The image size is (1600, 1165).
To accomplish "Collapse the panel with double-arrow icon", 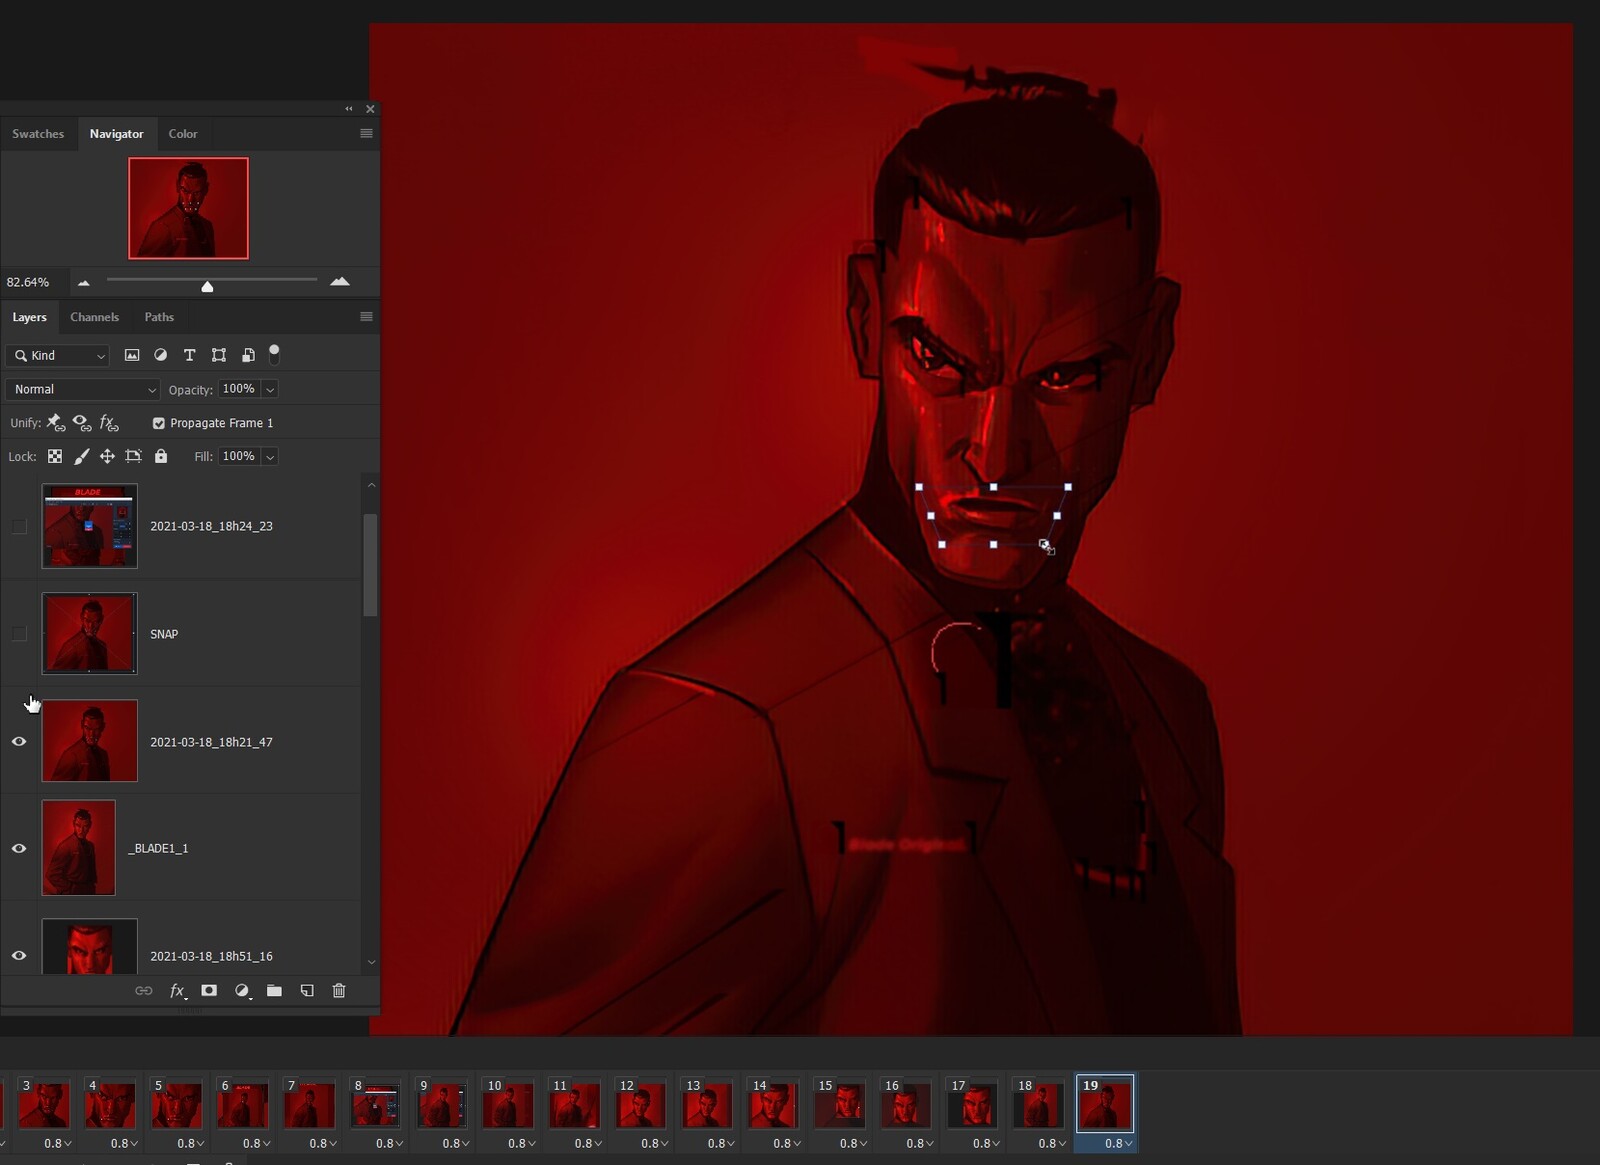I will coord(349,109).
